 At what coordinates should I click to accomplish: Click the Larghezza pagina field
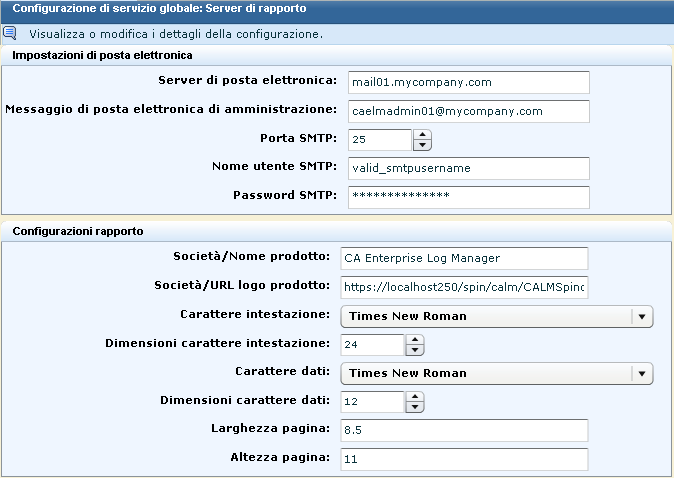[x=464, y=430]
